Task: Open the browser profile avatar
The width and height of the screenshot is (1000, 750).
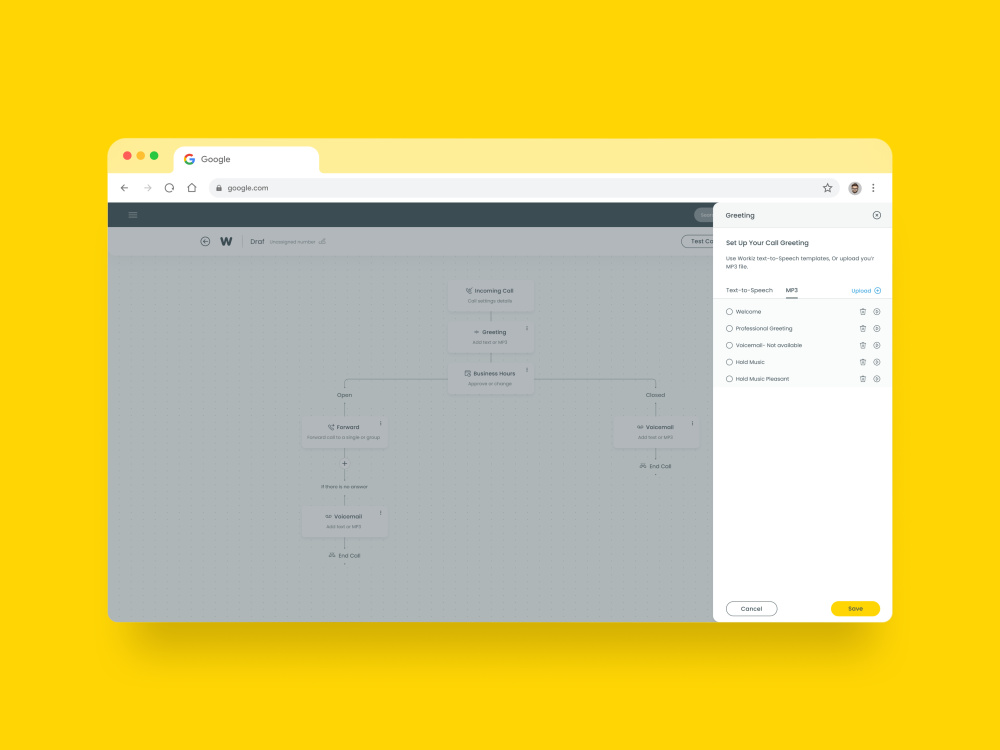Action: click(855, 188)
